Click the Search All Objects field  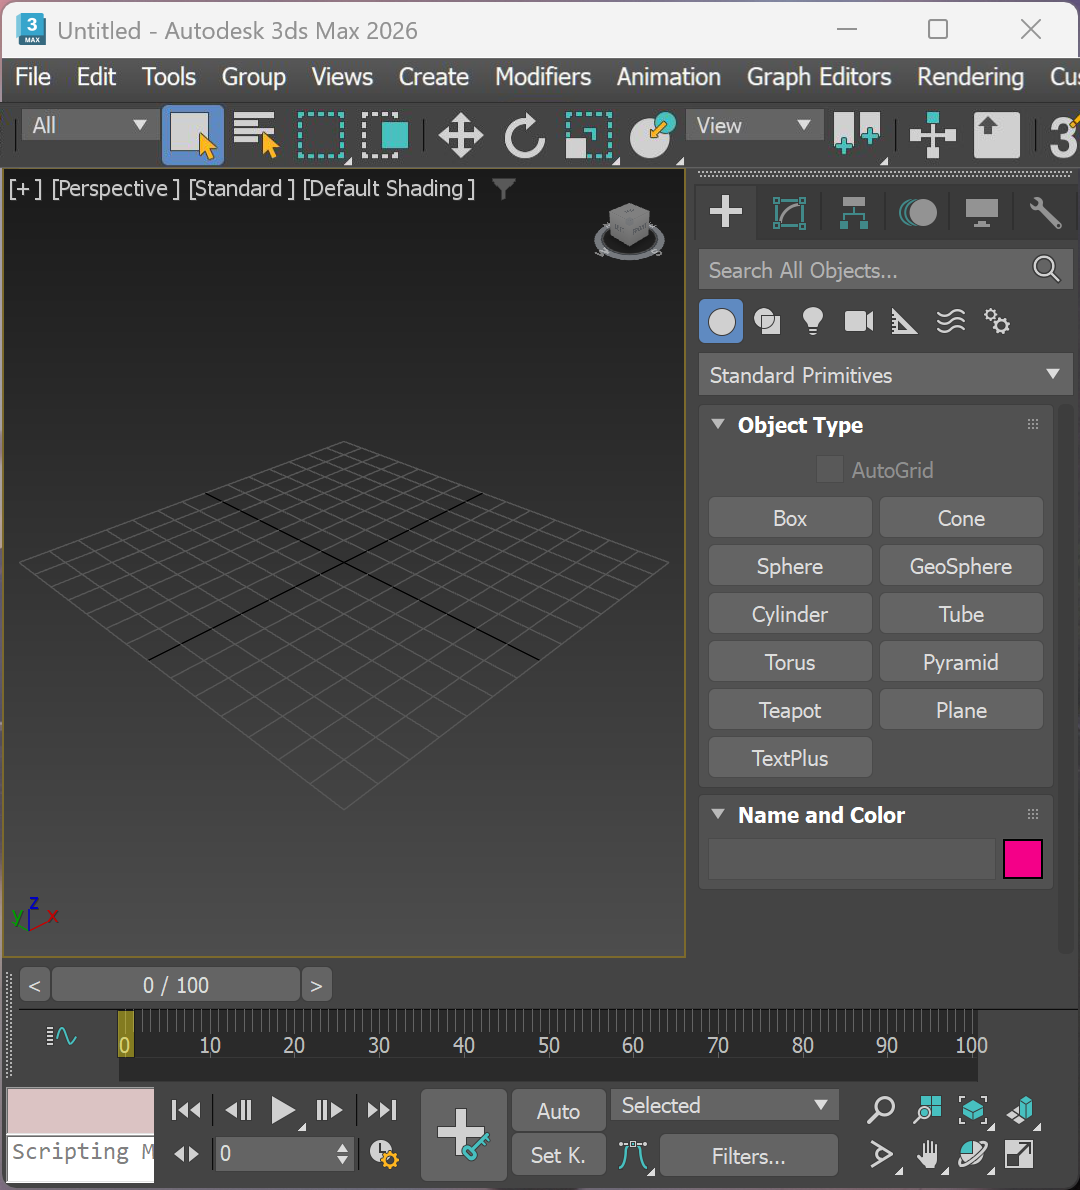[885, 270]
